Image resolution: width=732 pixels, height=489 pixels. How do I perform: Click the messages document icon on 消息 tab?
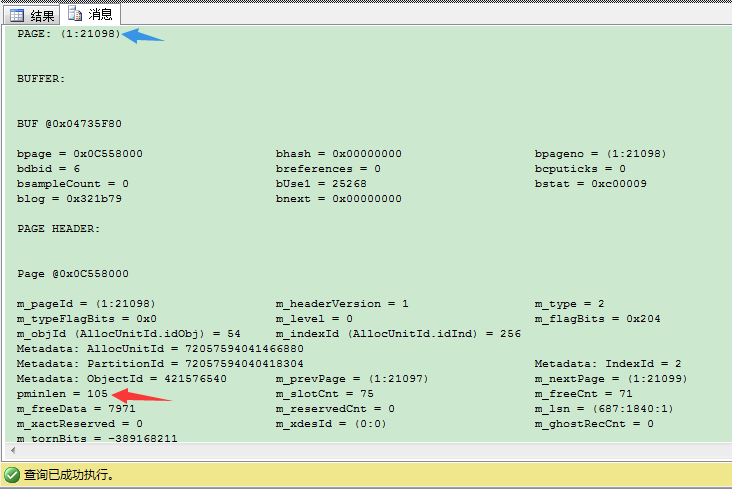[x=75, y=14]
